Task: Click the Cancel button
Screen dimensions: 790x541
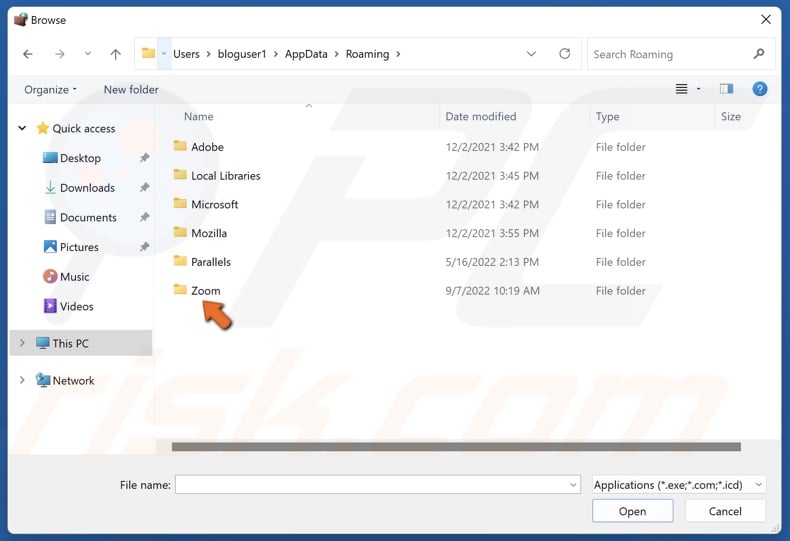Action: pyautogui.click(x=725, y=511)
